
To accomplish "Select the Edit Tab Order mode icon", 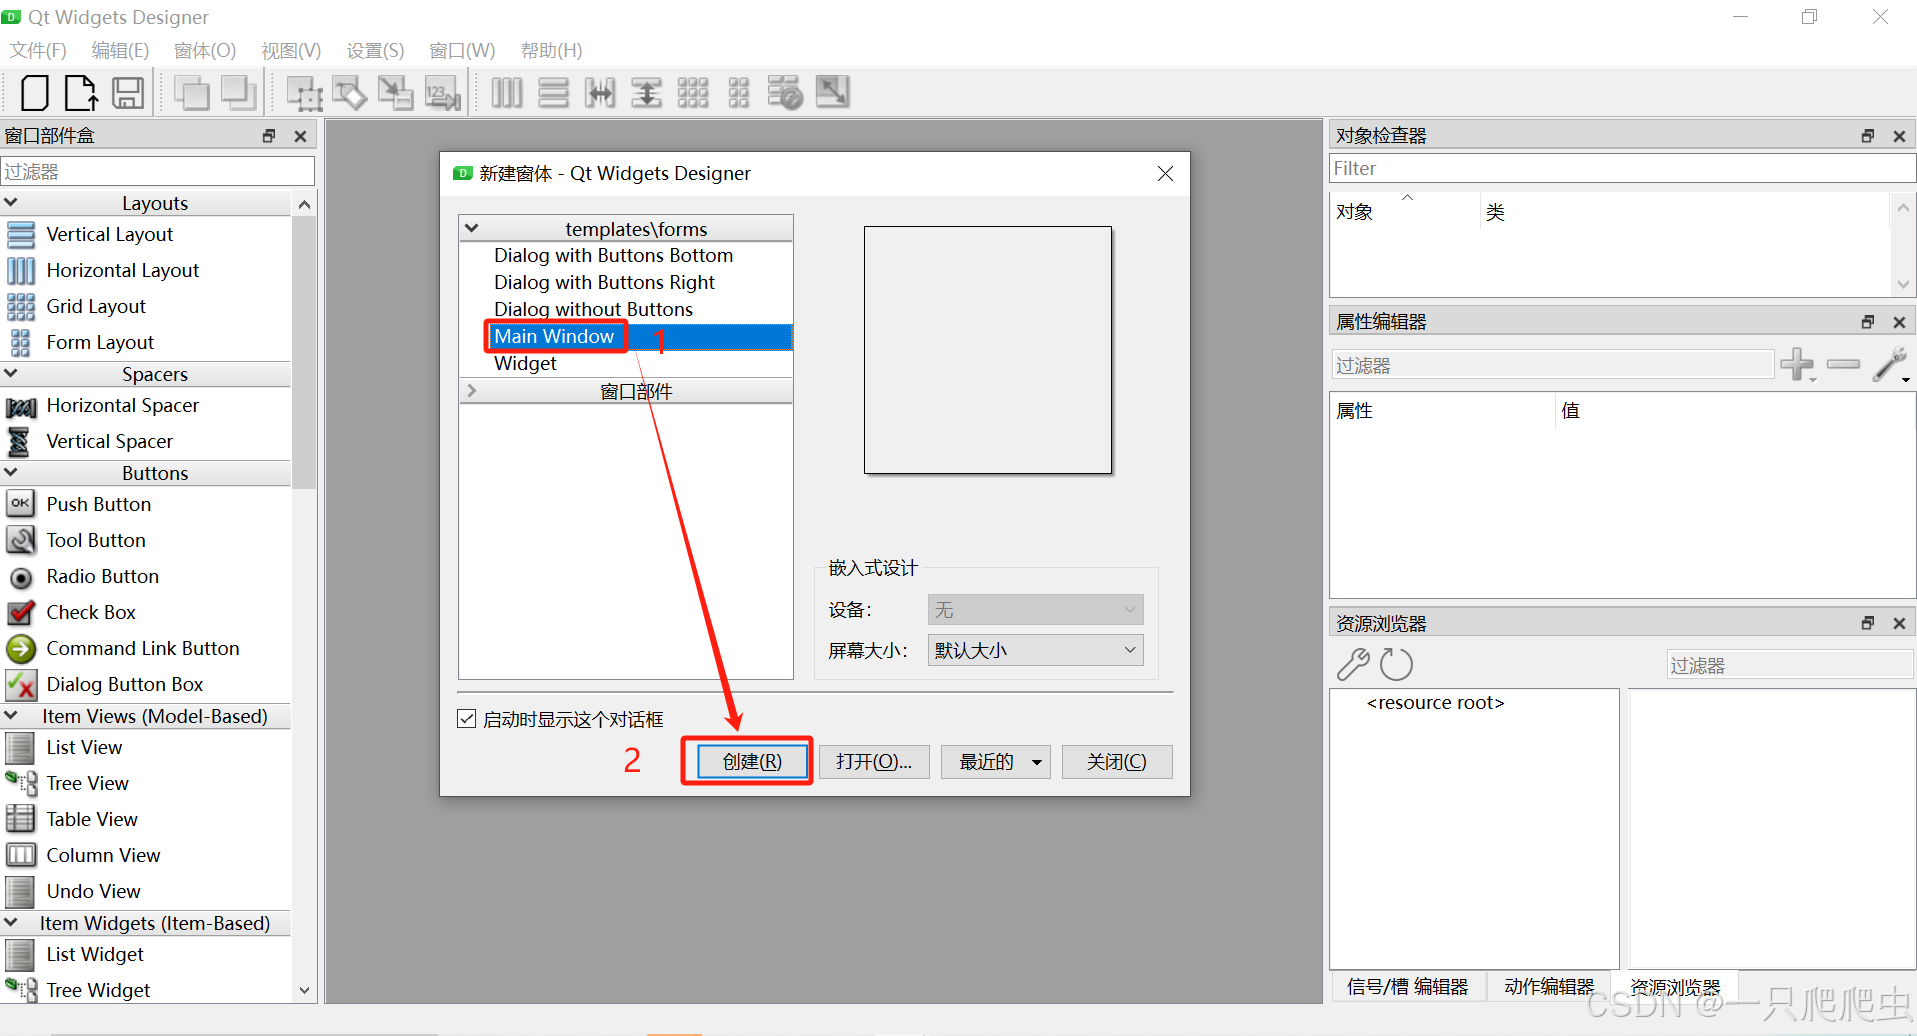I will pyautogui.click(x=442, y=93).
